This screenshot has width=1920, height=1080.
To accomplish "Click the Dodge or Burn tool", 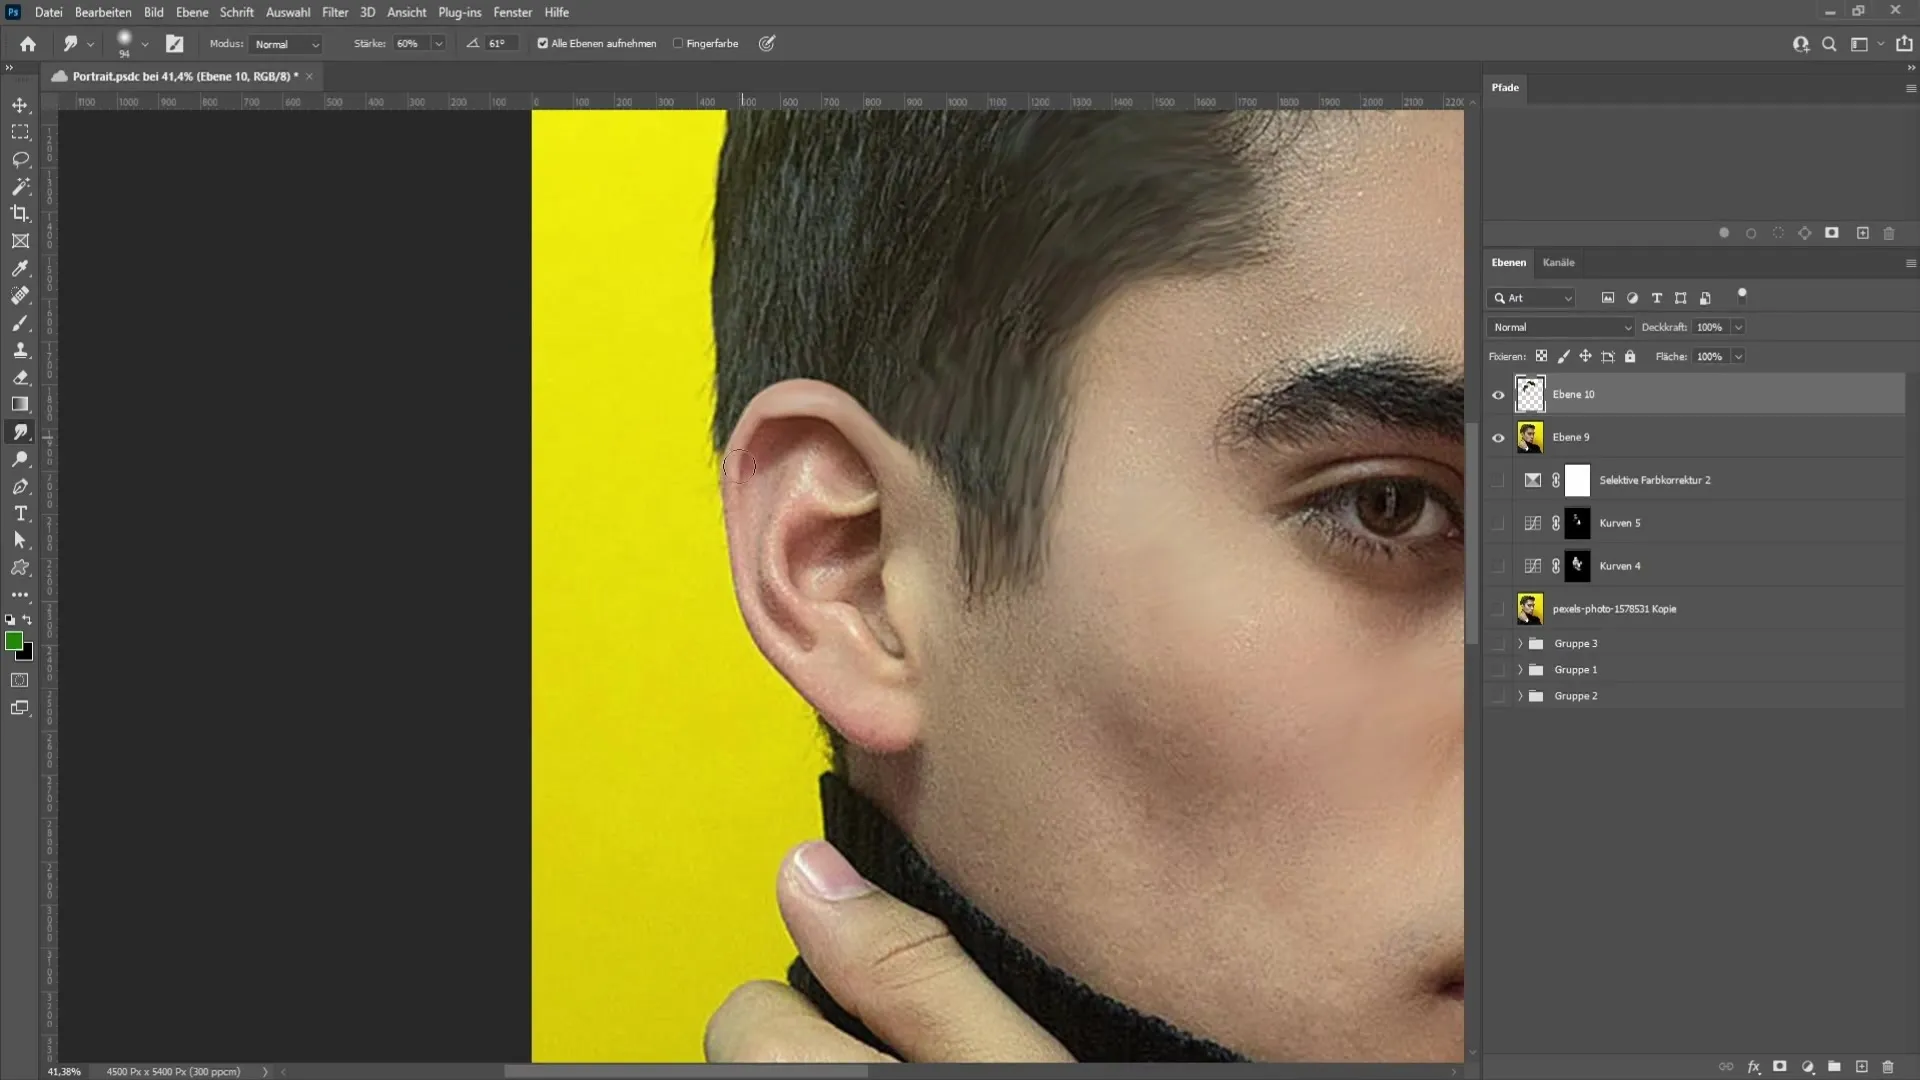I will point(20,459).
